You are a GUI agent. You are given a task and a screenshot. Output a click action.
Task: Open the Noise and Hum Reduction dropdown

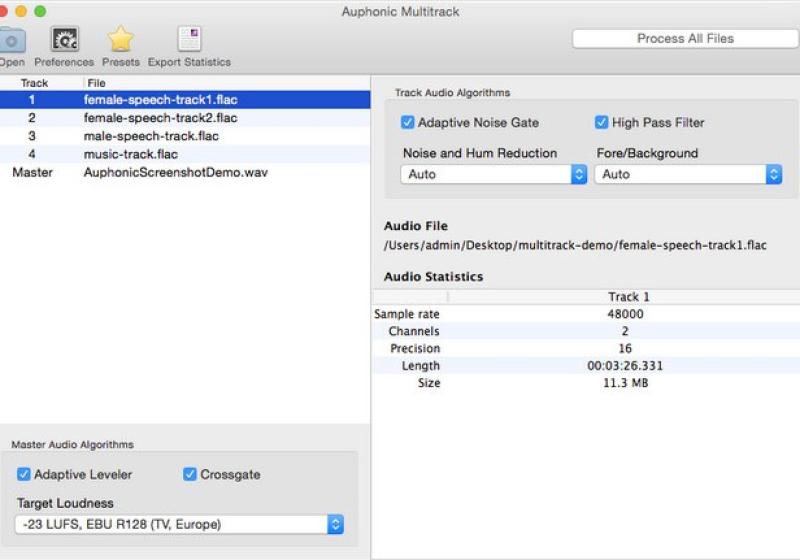(x=494, y=174)
